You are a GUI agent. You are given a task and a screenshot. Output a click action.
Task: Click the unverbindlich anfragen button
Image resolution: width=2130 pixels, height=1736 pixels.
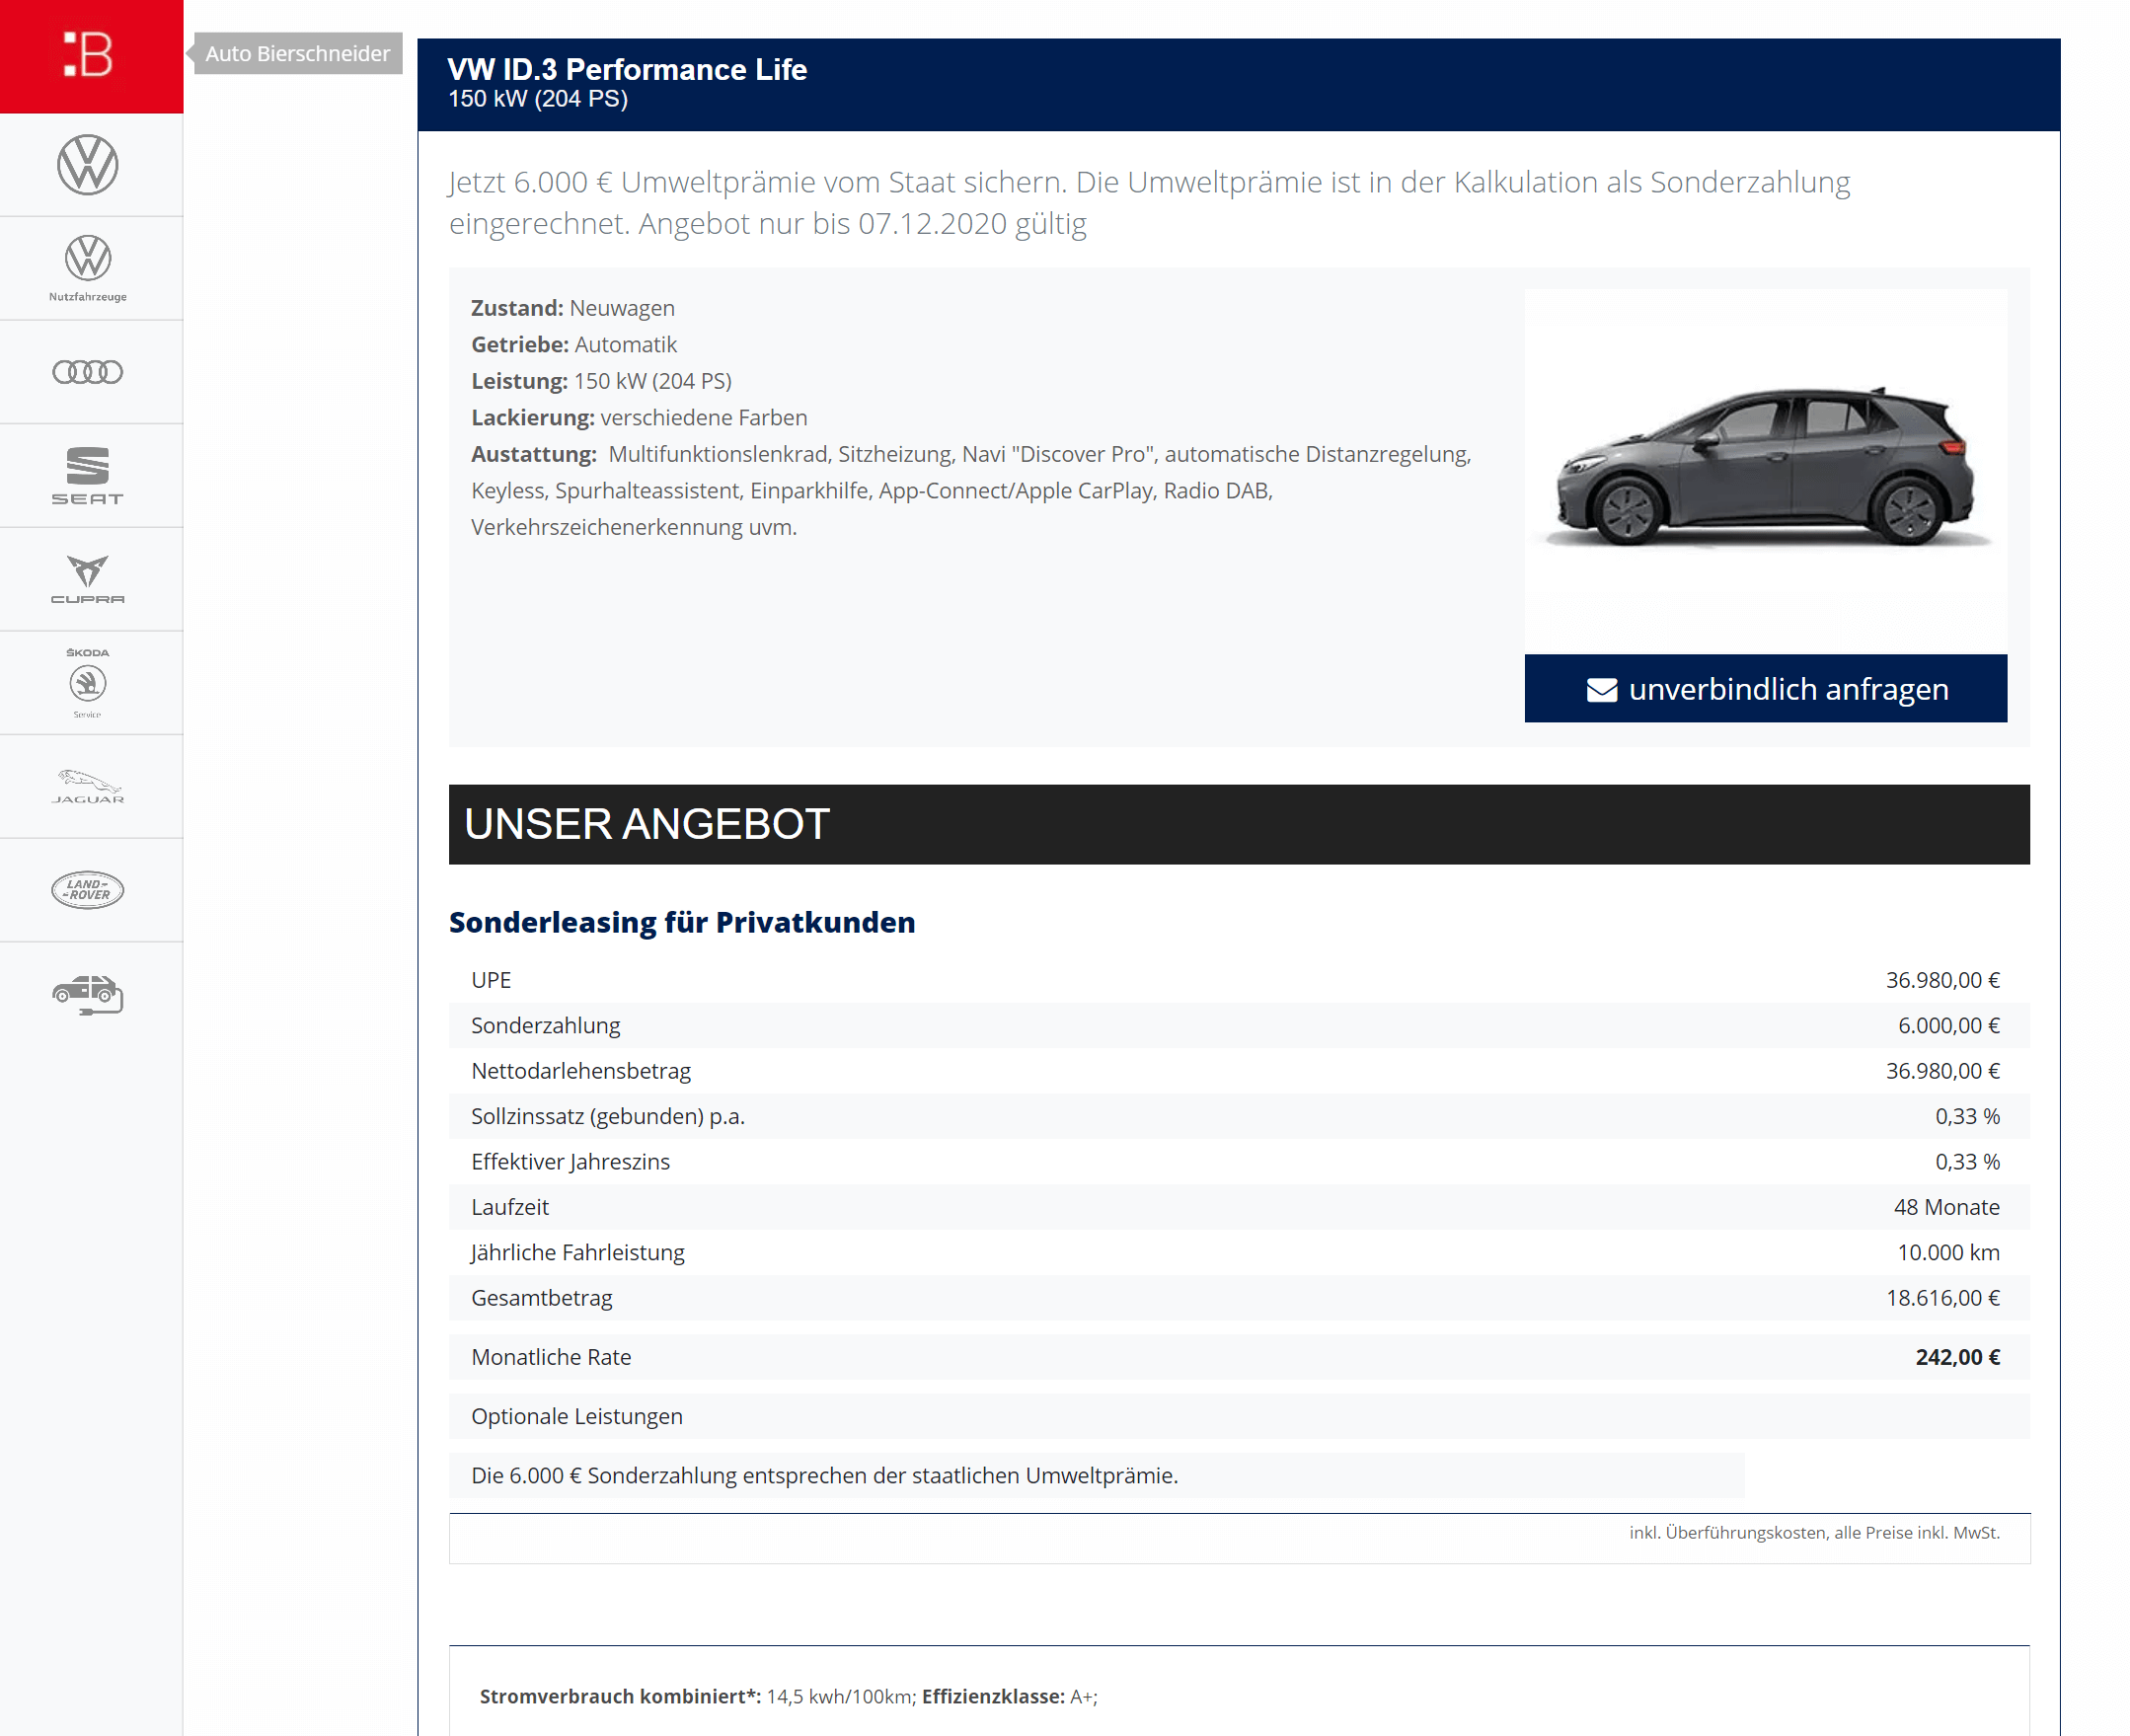point(1766,689)
